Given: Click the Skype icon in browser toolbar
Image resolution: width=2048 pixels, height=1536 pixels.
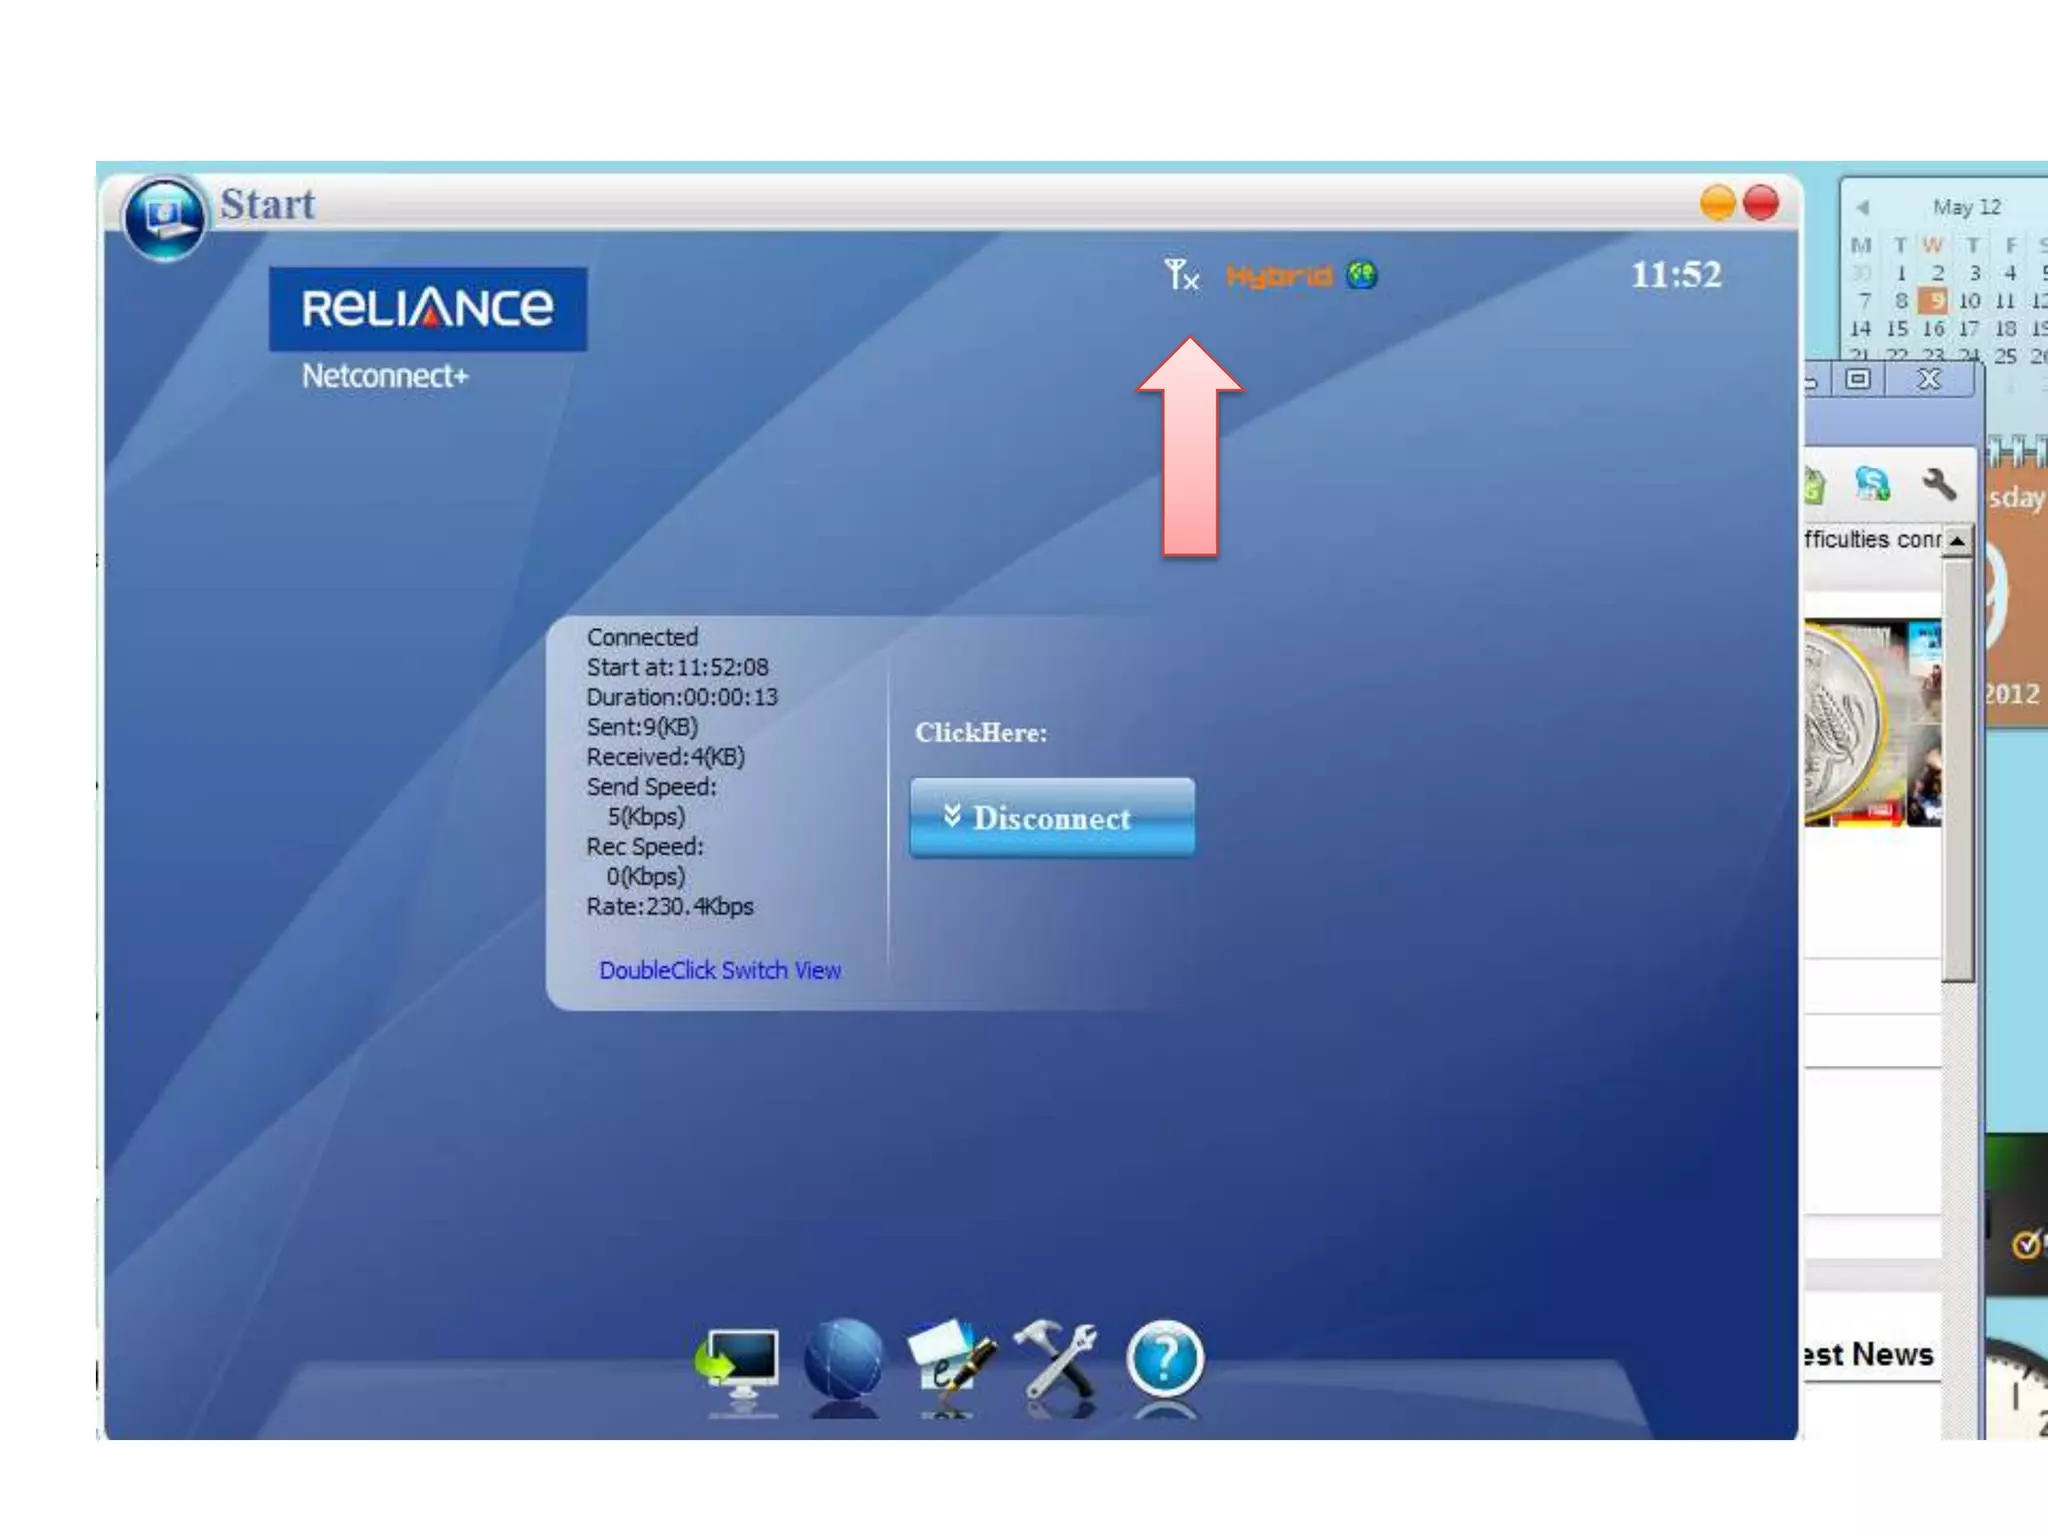Looking at the screenshot, I should pos(1872,485).
